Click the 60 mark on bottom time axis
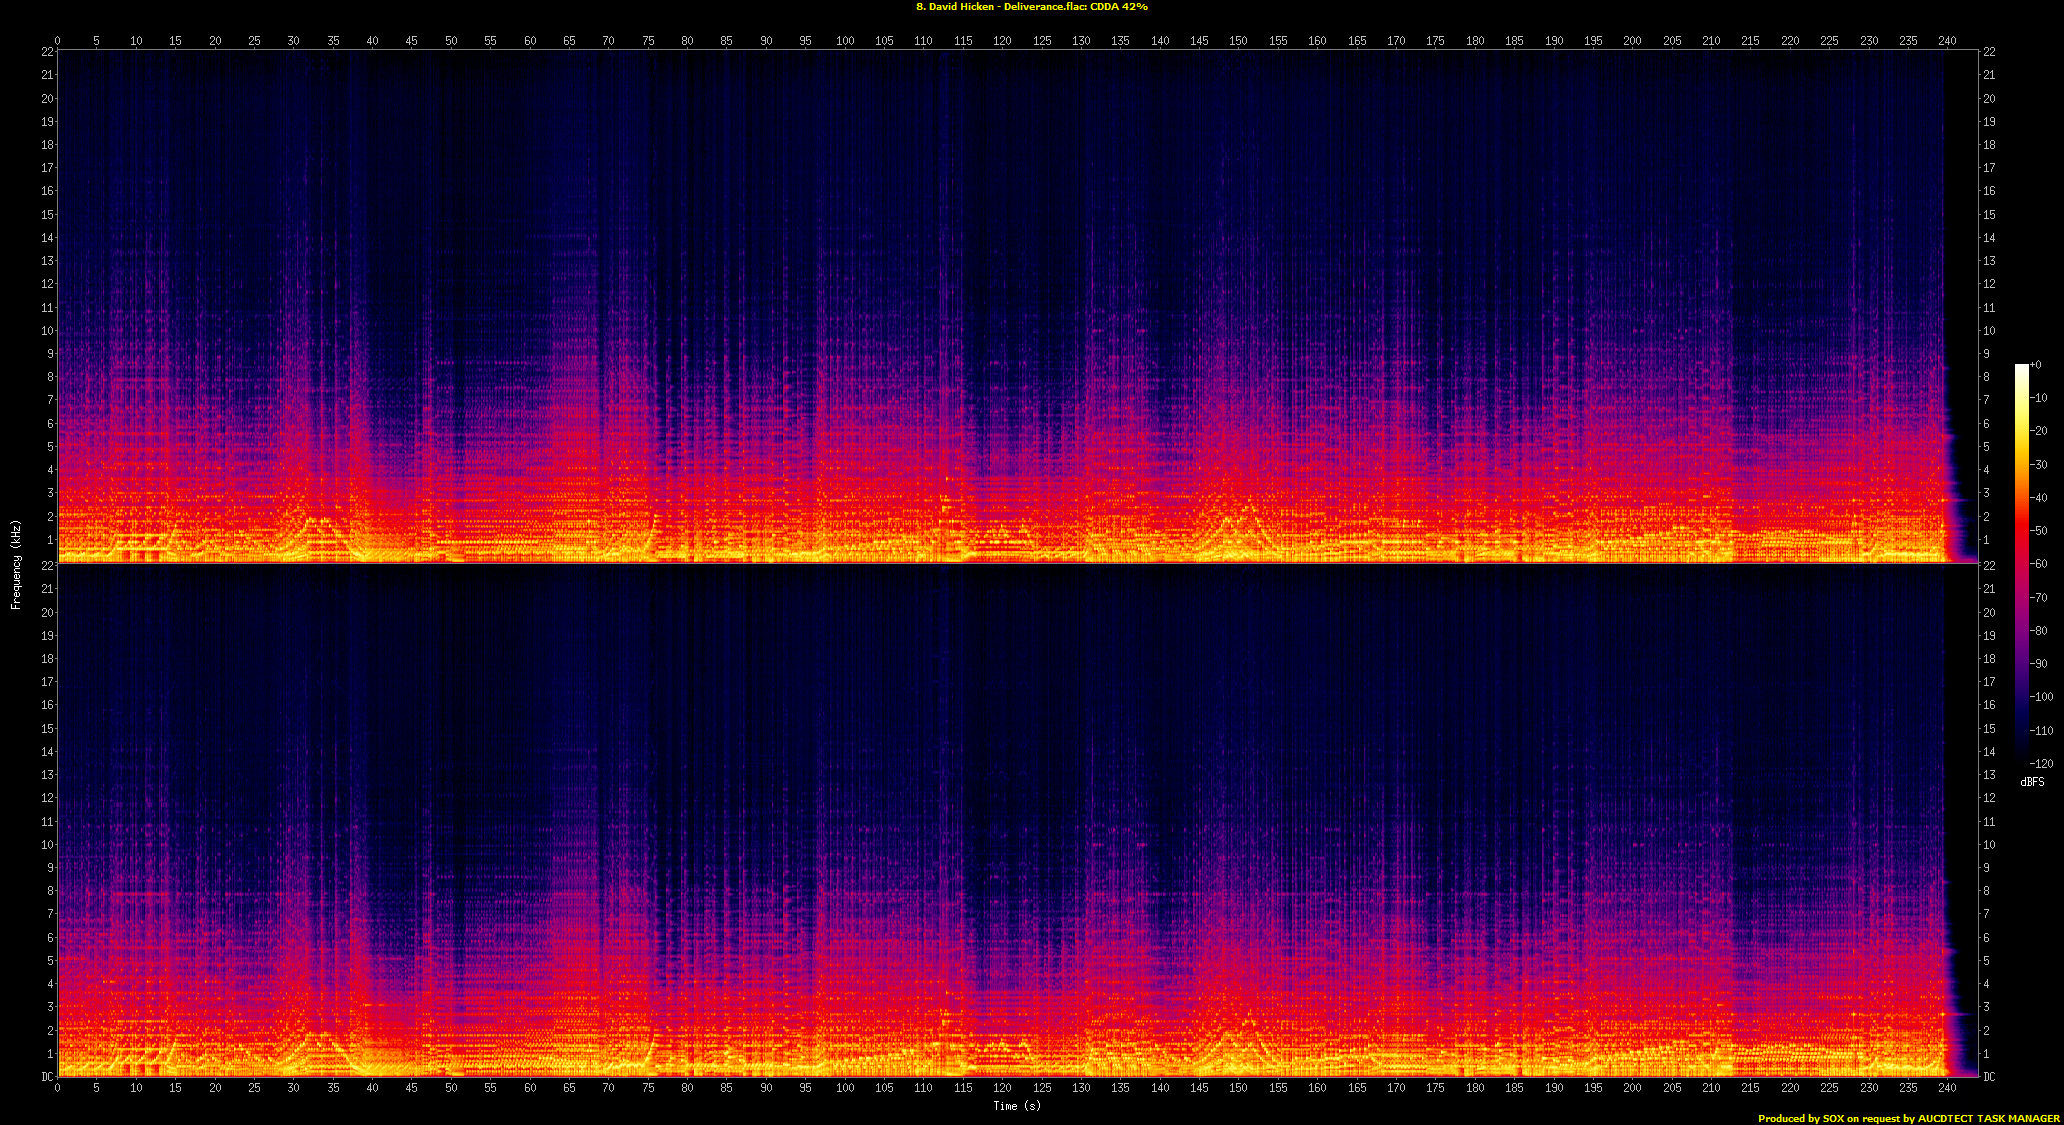2064x1125 pixels. pos(530,1087)
